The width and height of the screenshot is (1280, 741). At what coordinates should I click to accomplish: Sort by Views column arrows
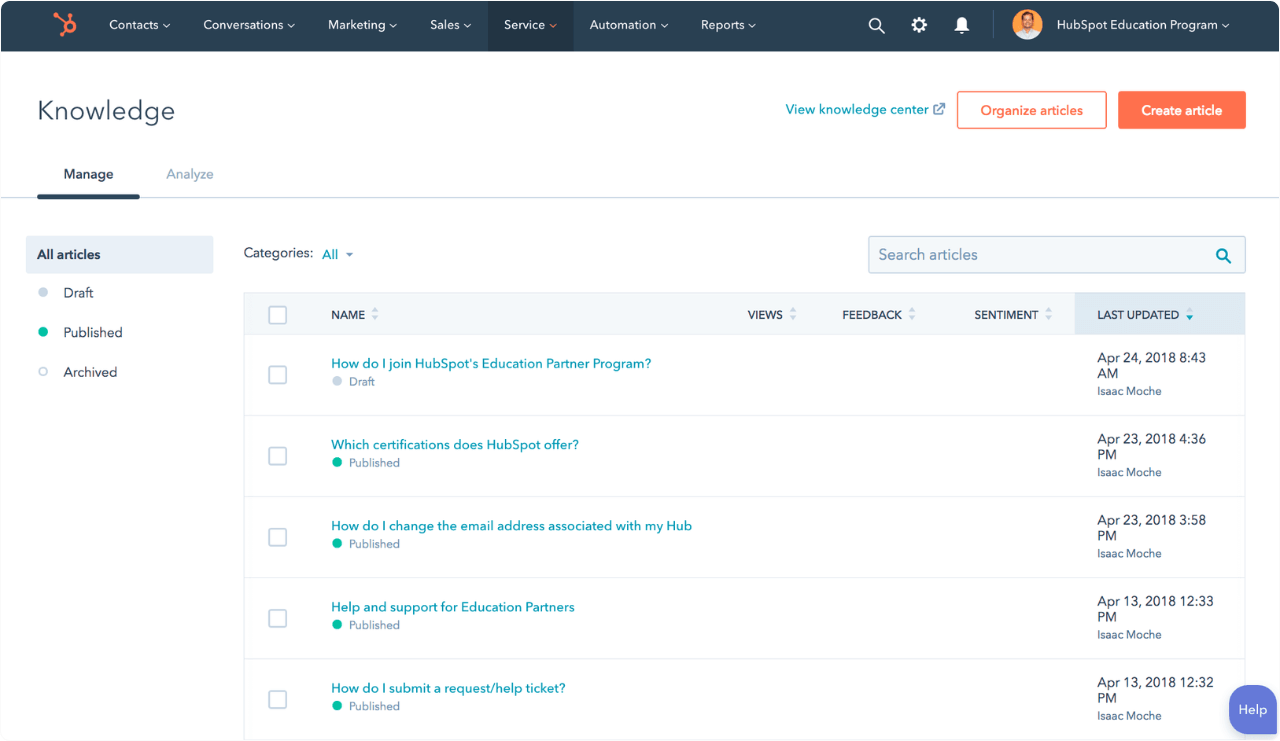[x=793, y=314]
